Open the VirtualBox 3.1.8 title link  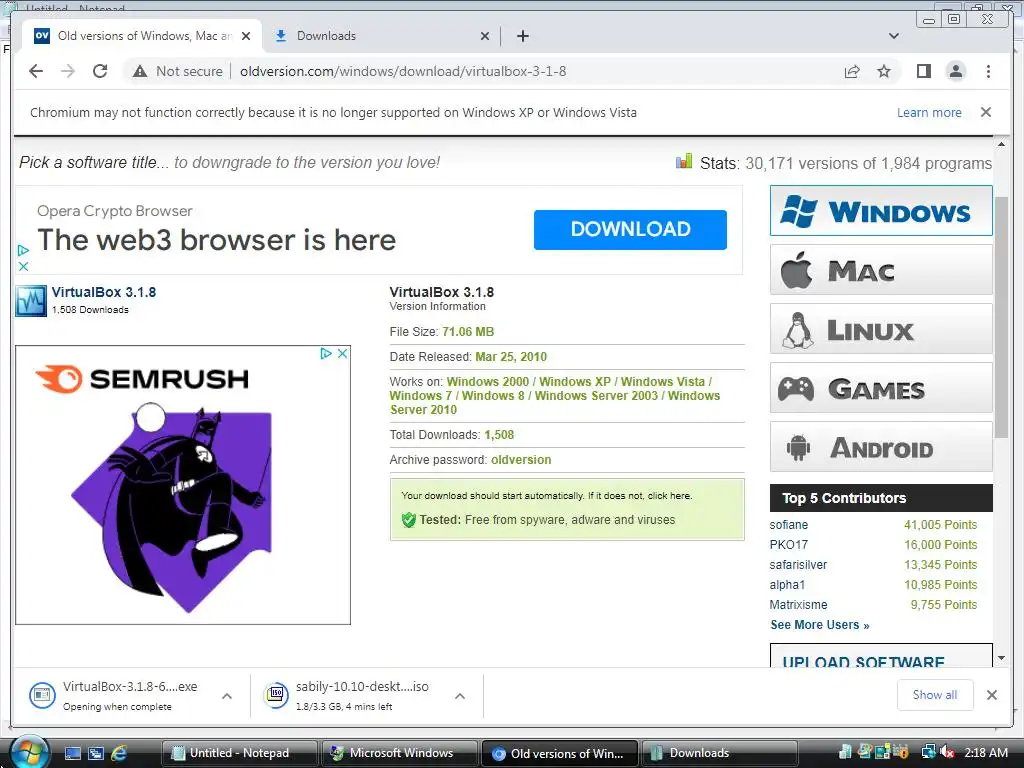point(104,292)
